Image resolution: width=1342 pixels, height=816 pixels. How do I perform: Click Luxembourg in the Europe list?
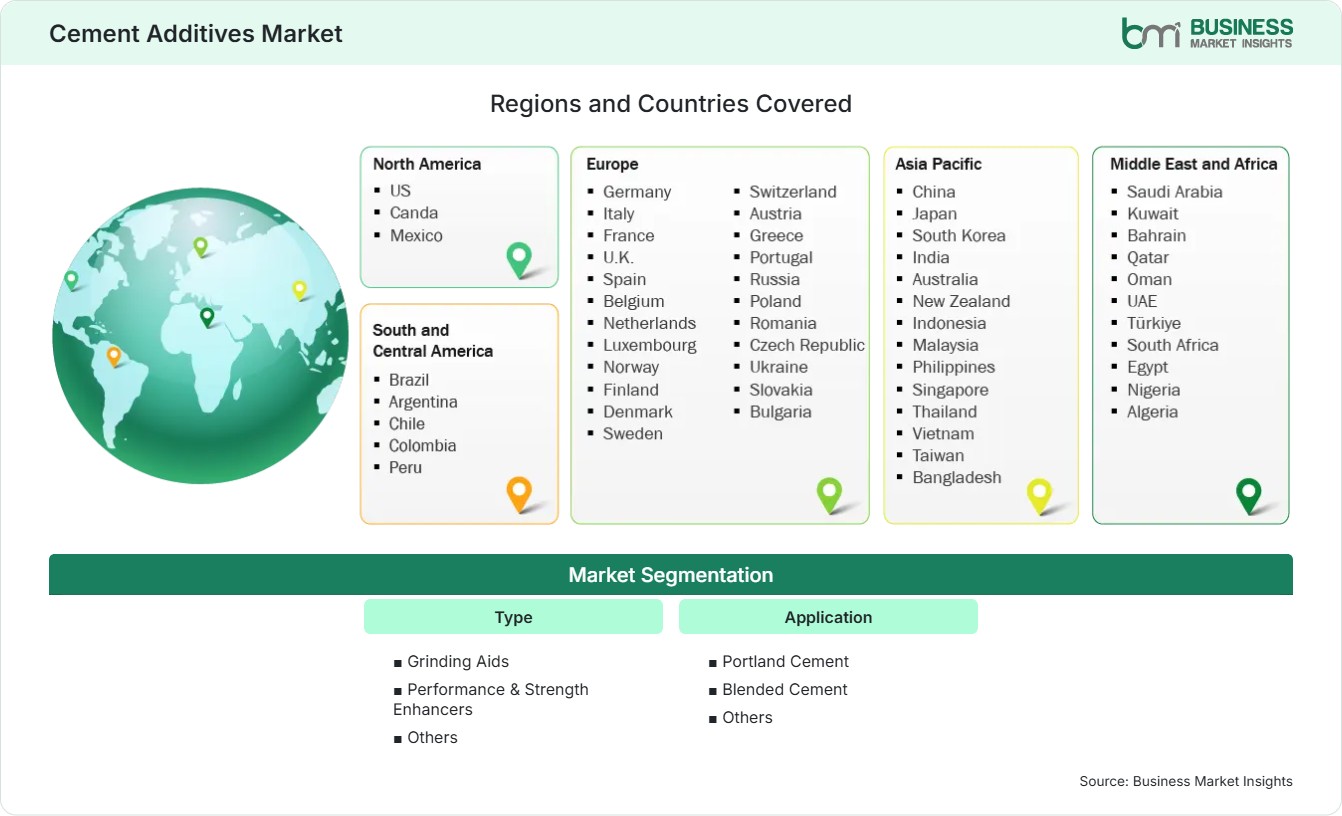[650, 345]
